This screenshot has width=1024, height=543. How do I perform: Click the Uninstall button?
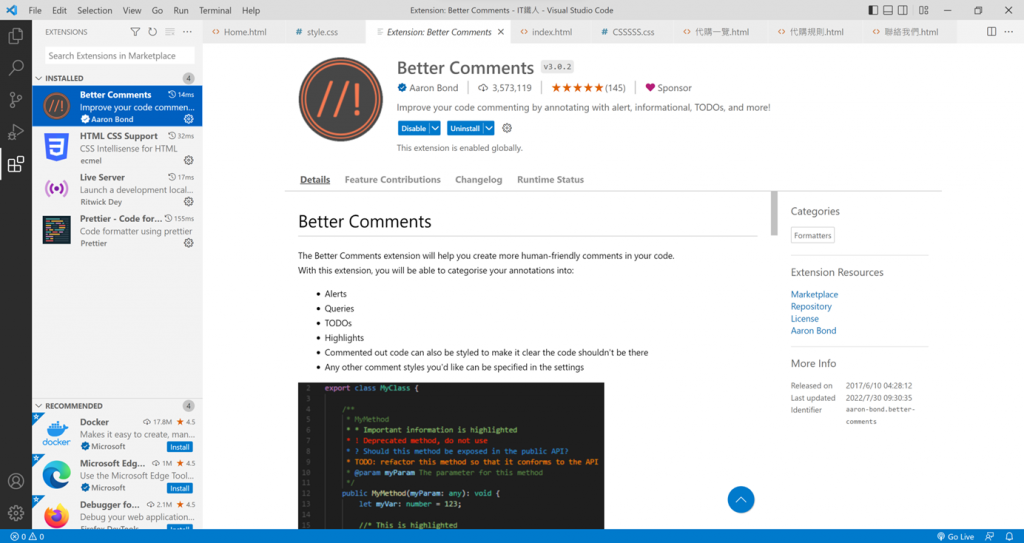465,128
